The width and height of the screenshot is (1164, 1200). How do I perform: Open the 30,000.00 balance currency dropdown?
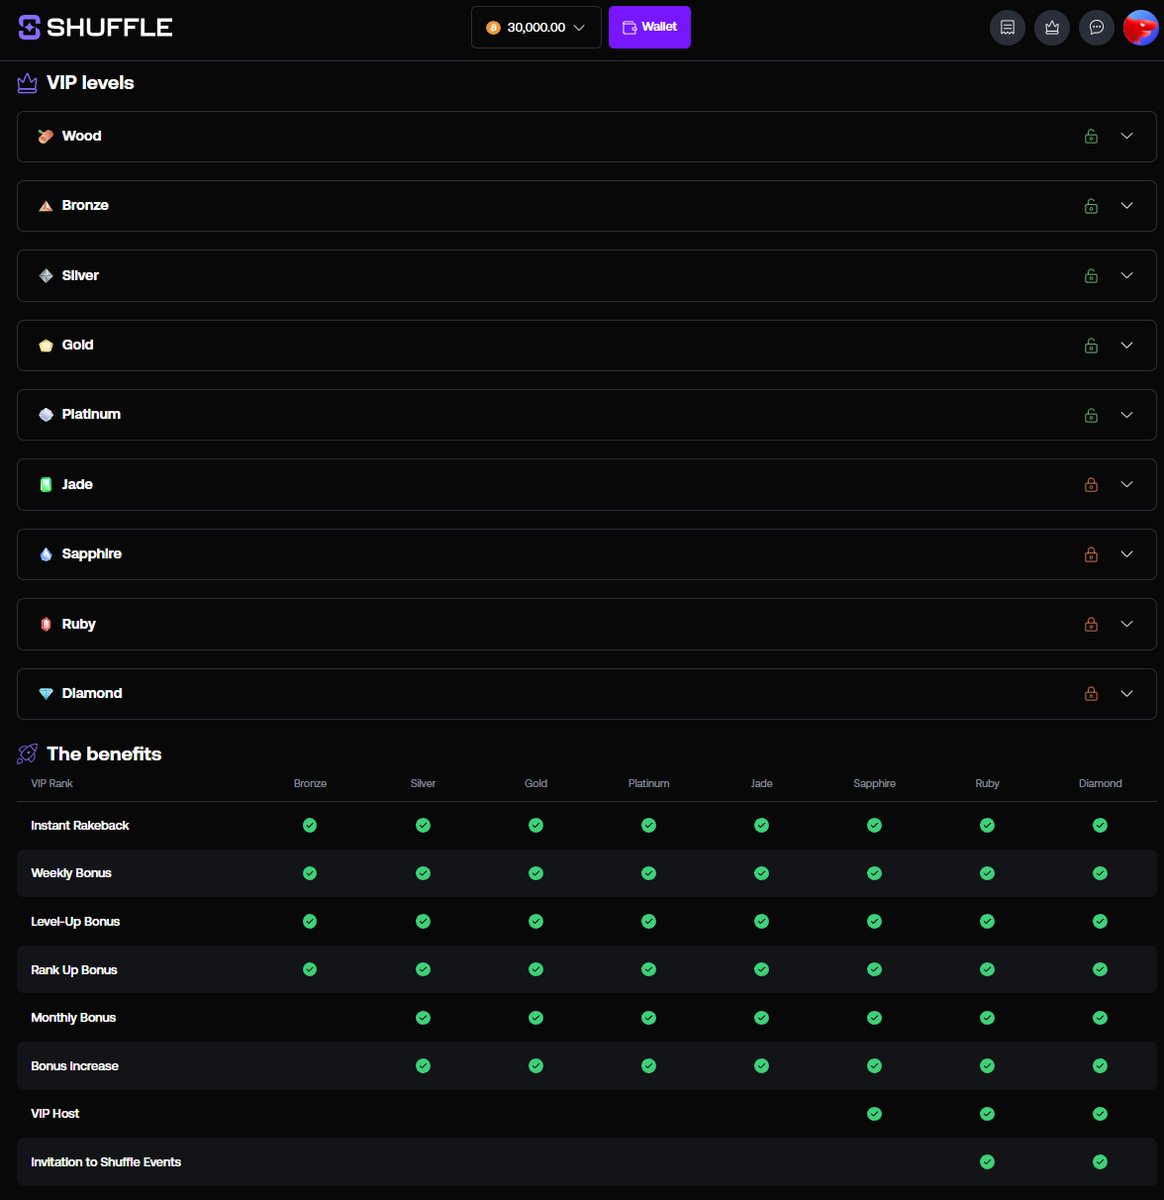click(x=536, y=27)
